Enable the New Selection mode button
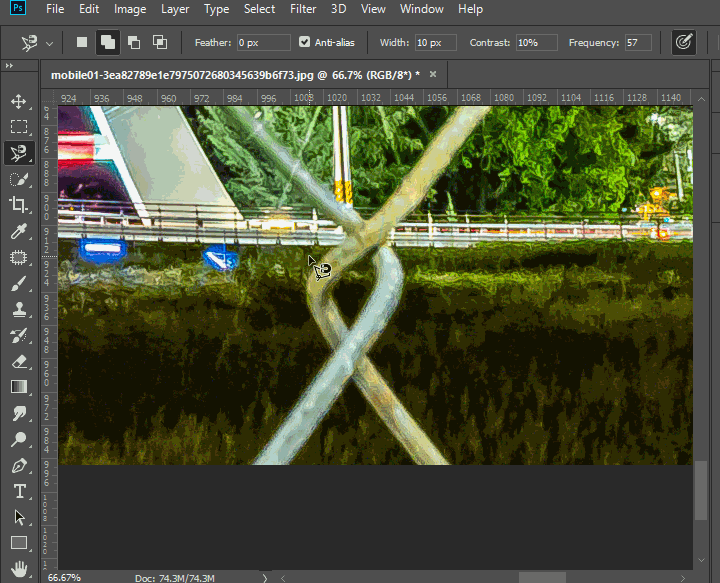Viewport: 720px width, 583px height. pos(83,43)
